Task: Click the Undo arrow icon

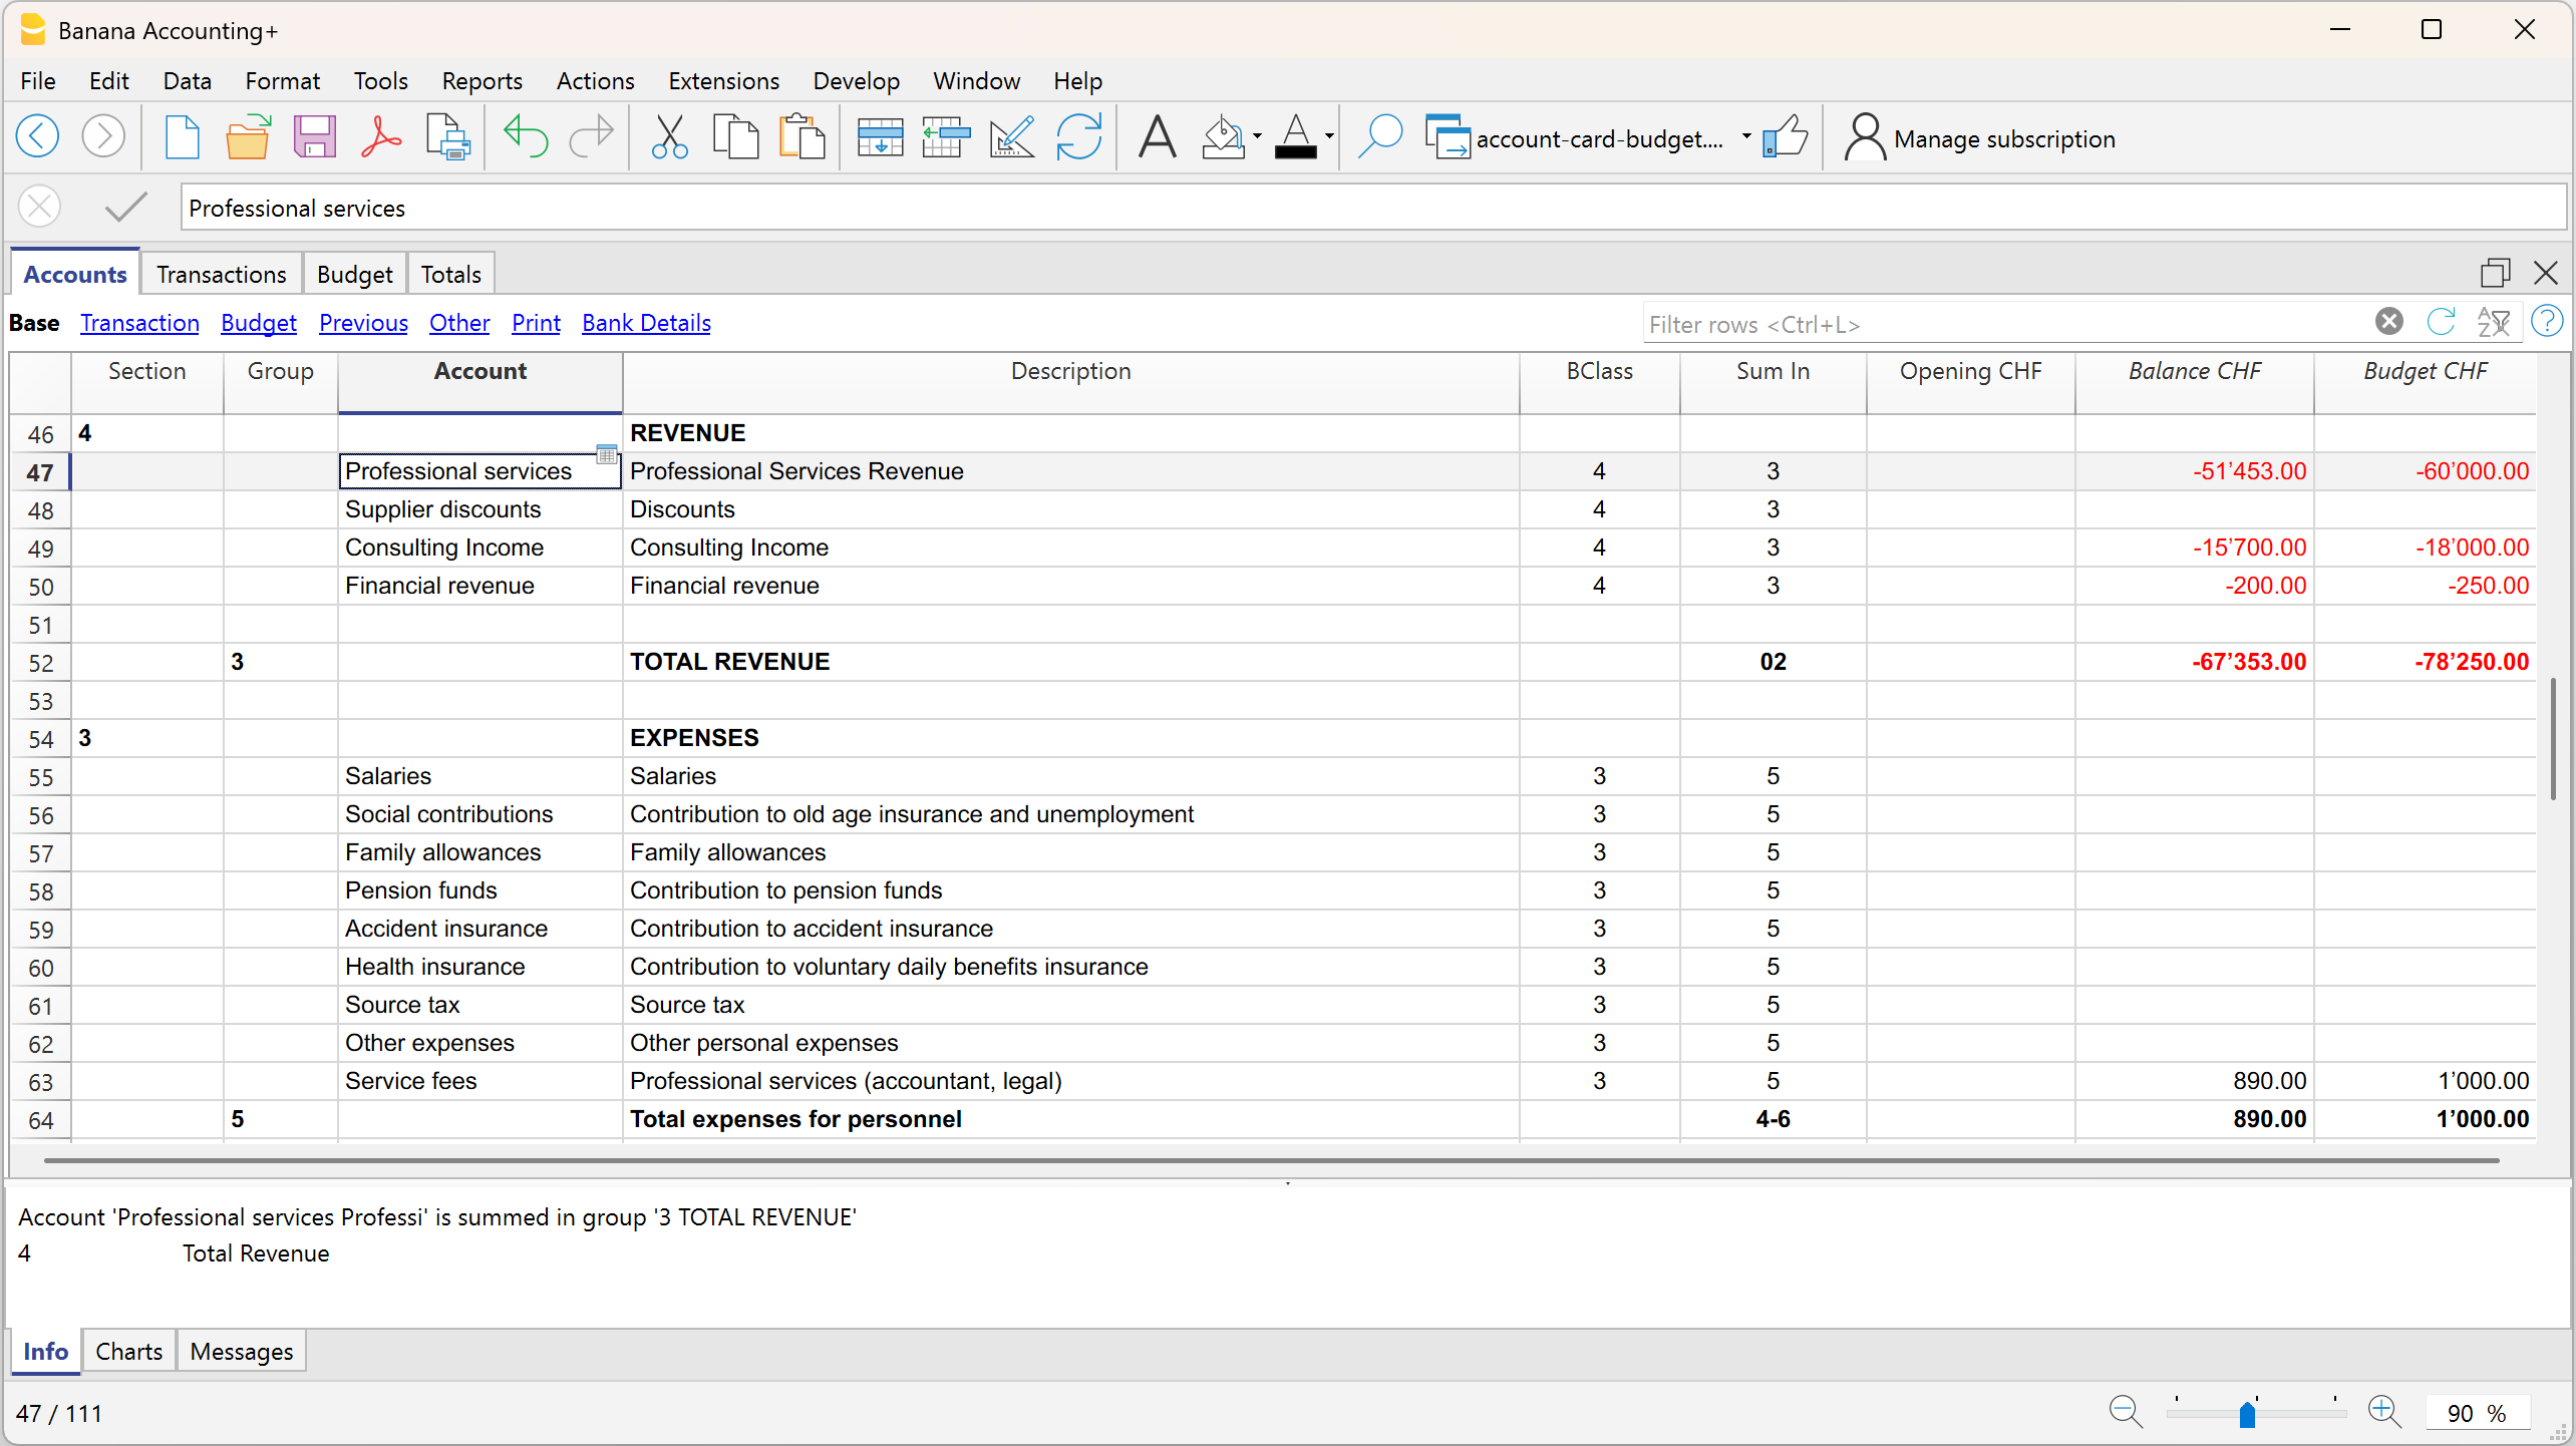Action: (525, 138)
